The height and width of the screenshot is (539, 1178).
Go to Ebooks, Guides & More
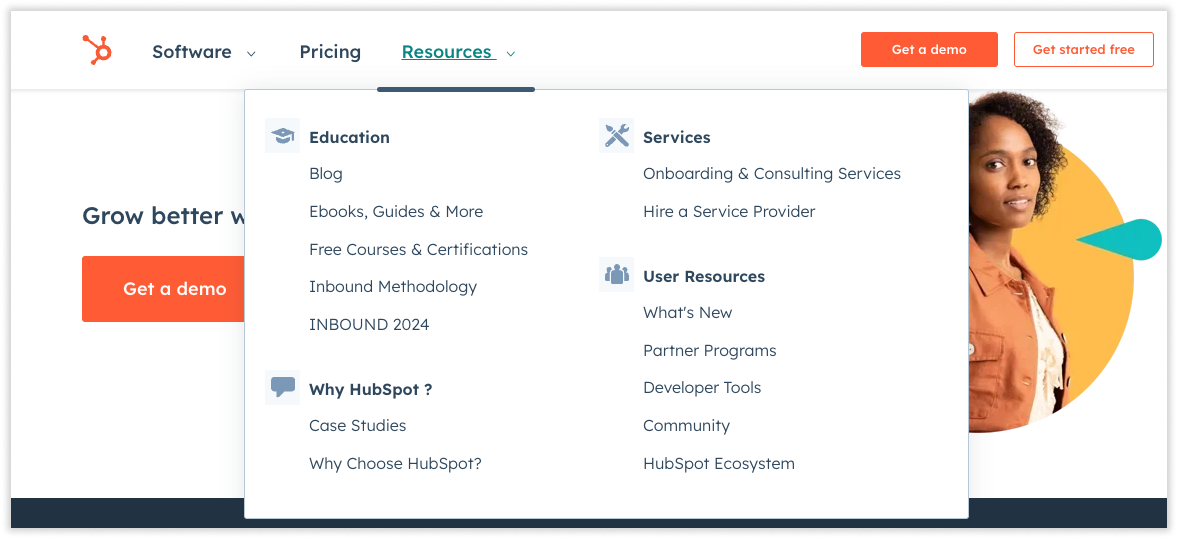396,212
